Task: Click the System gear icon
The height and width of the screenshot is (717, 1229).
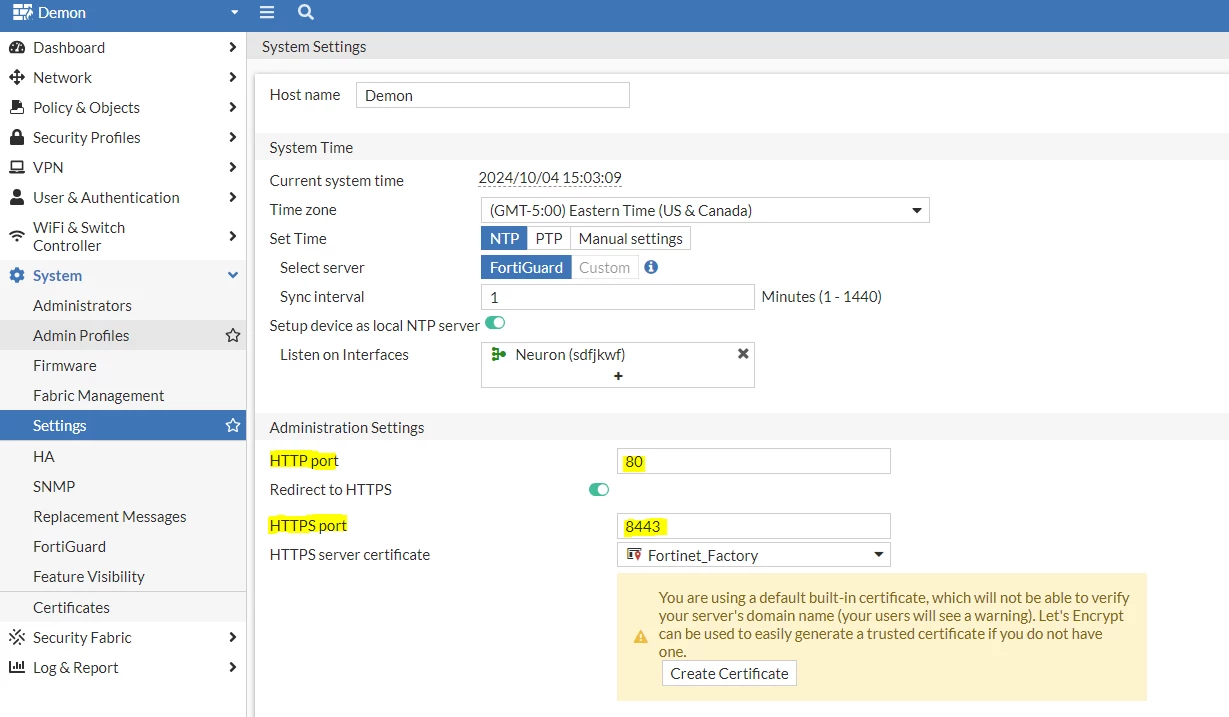Action: click(16, 275)
